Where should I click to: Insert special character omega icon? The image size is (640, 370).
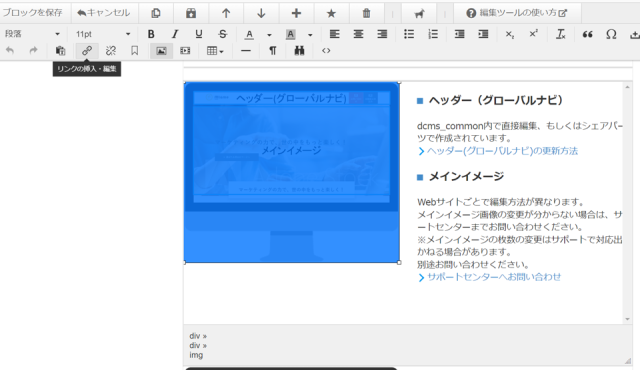click(x=611, y=34)
